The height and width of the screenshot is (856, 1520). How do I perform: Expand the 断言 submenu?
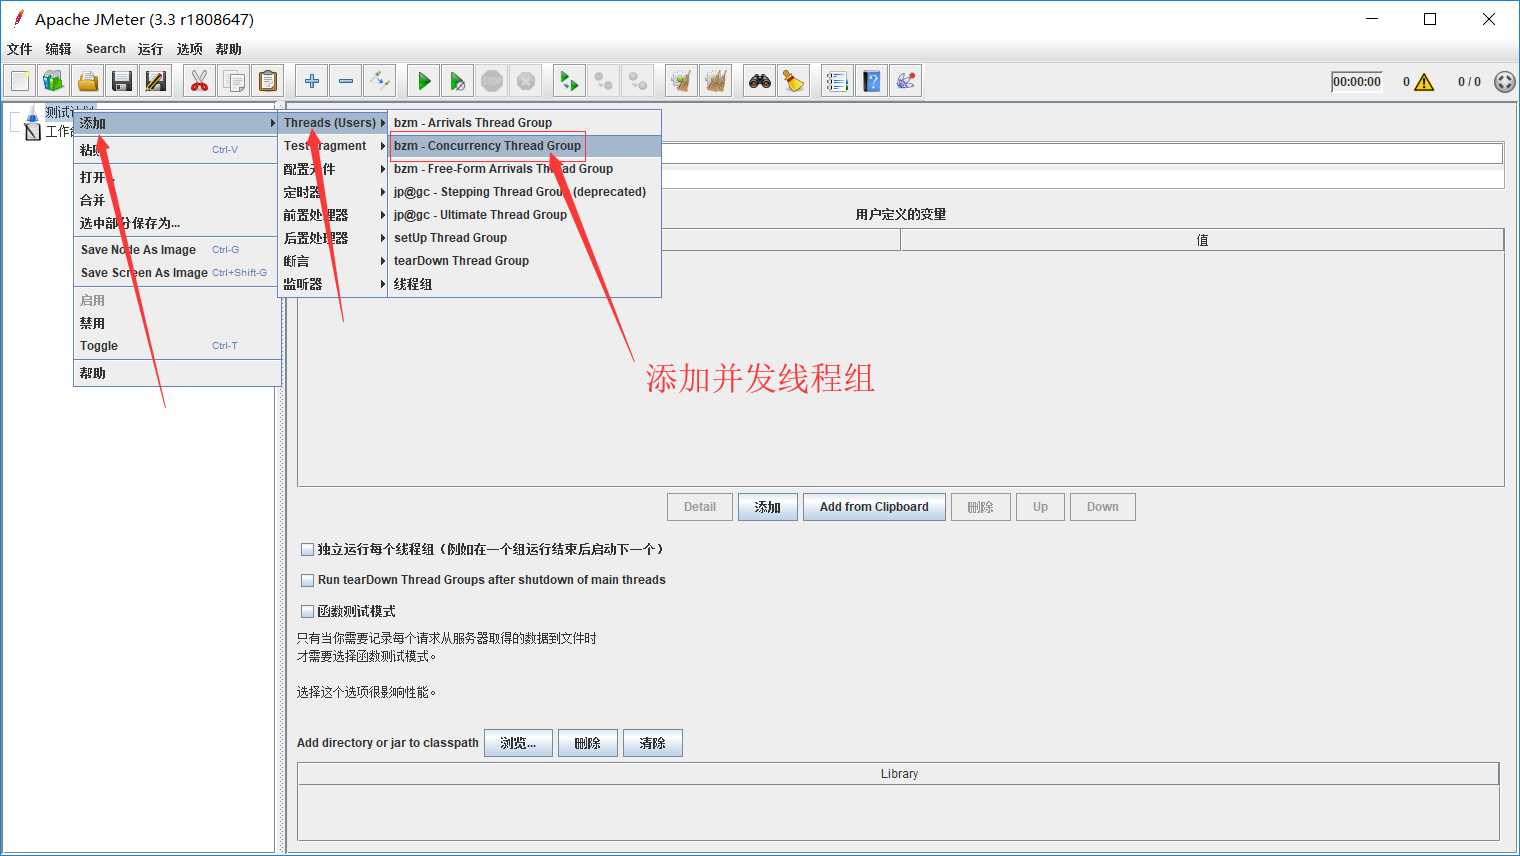point(333,261)
